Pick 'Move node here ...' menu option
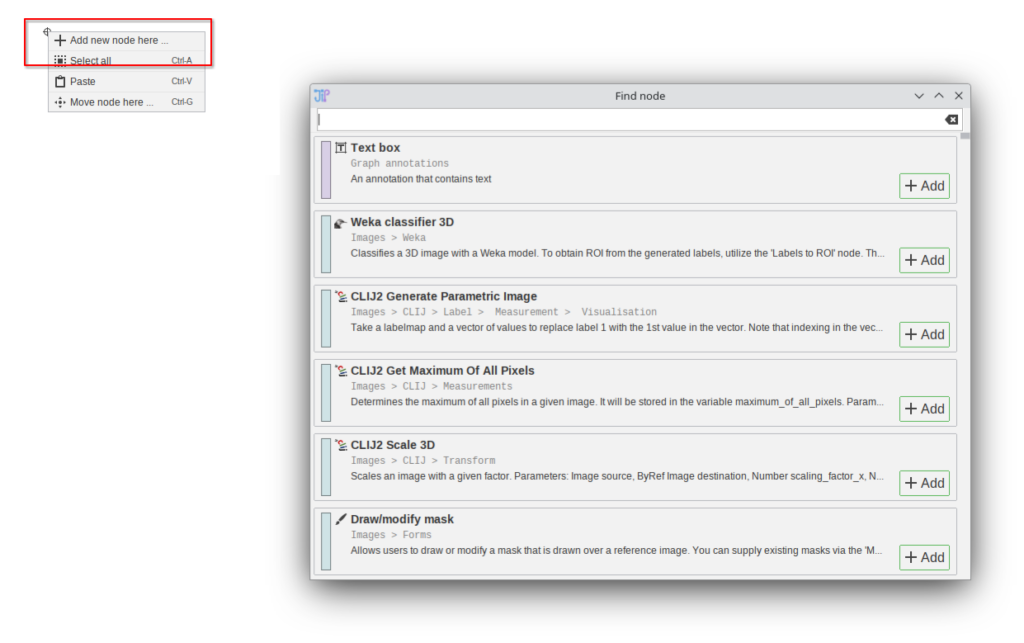The width and height of the screenshot is (1024, 643). [111, 102]
